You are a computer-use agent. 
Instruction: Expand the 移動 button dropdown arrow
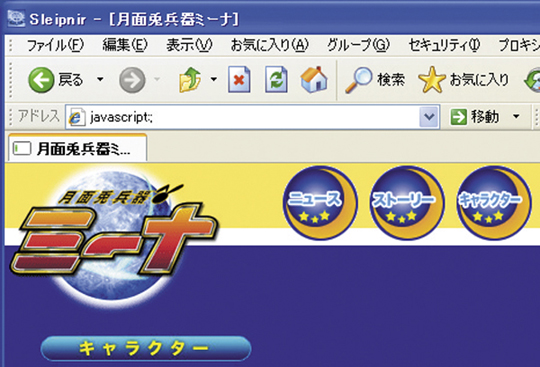pos(516,117)
